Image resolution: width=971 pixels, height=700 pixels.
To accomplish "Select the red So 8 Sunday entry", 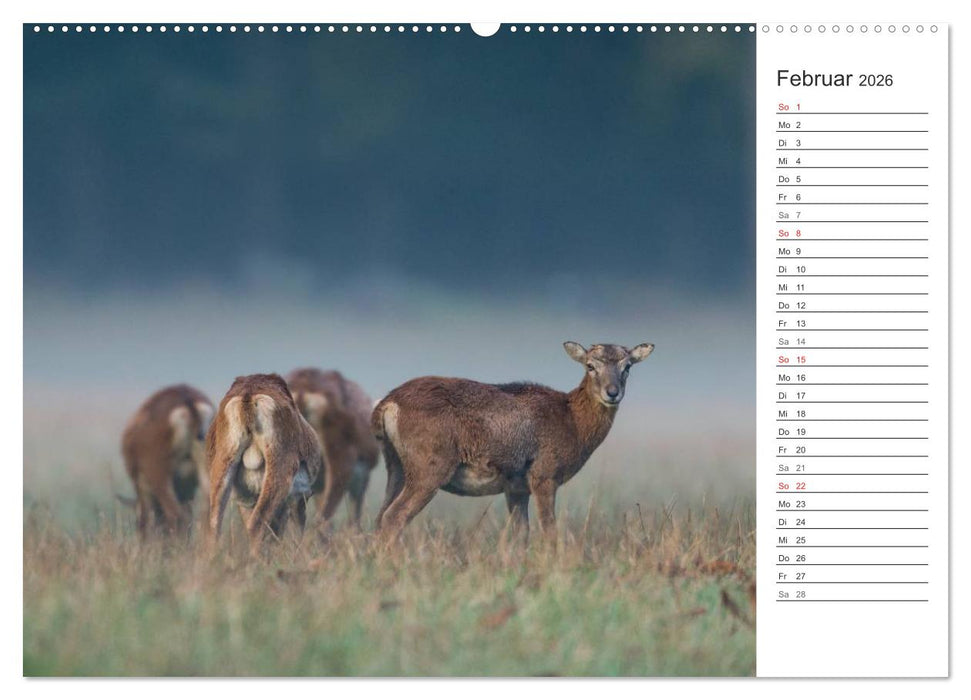I will point(790,233).
